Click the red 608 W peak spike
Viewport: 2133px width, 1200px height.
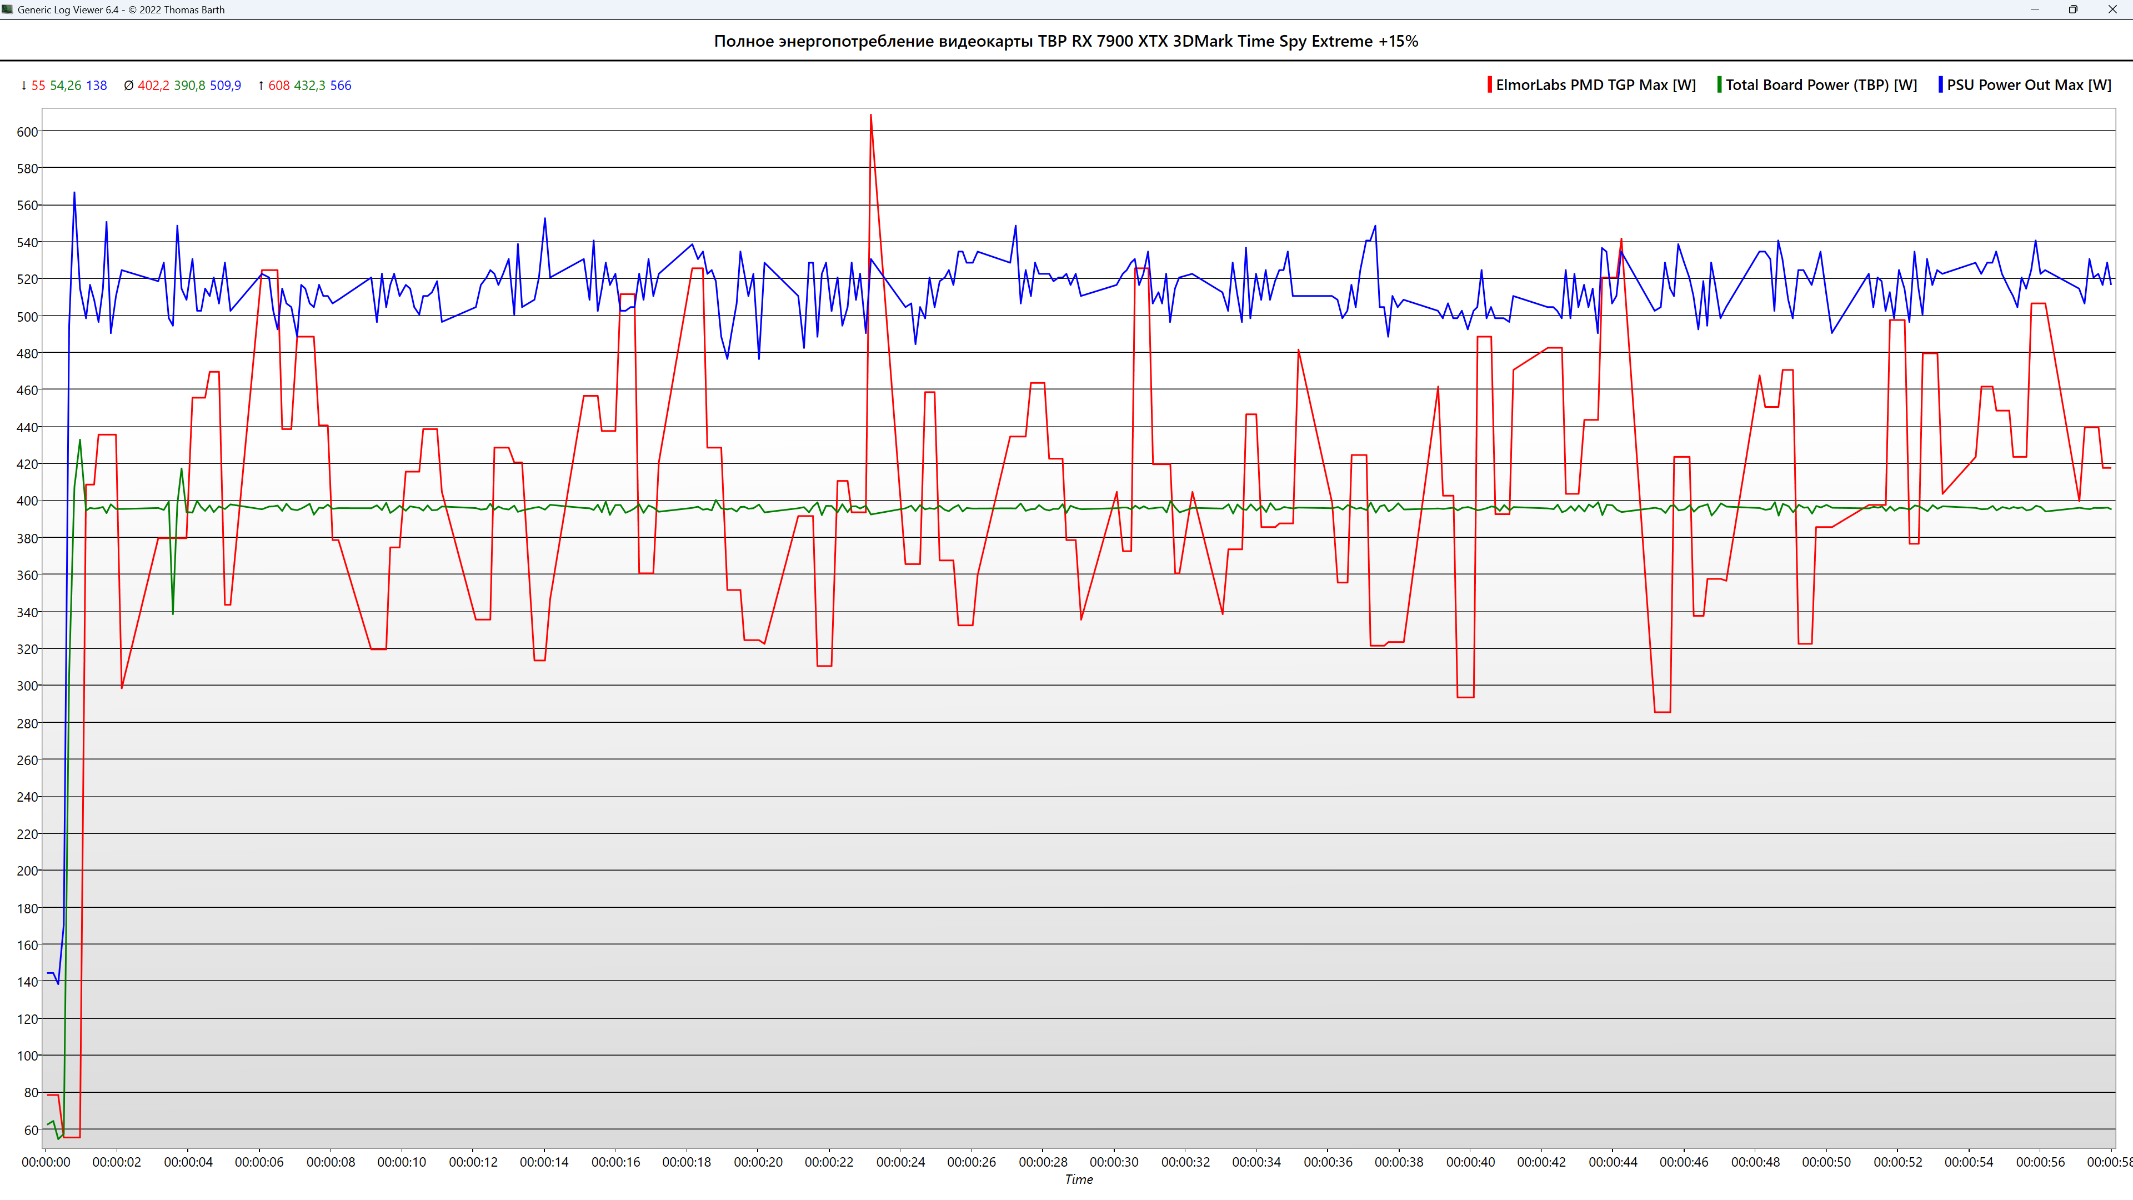tap(871, 117)
